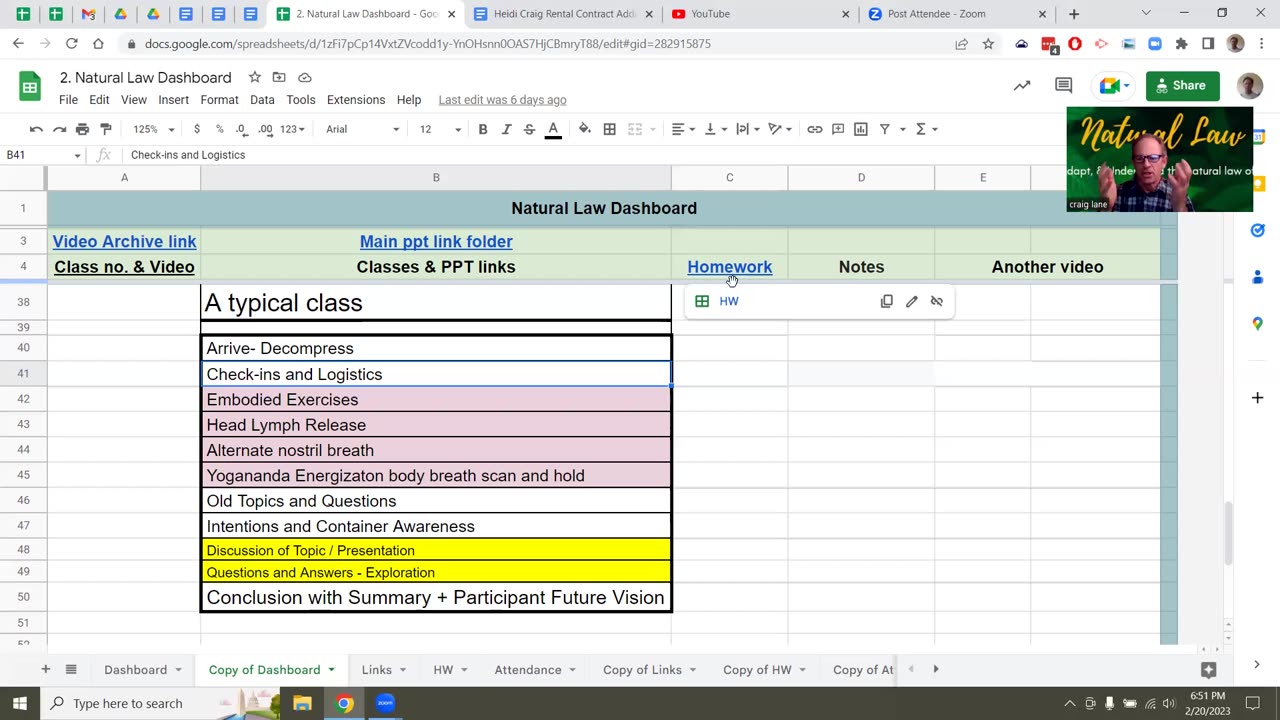
Task: Format as currency with dollar icon
Action: [197, 129]
